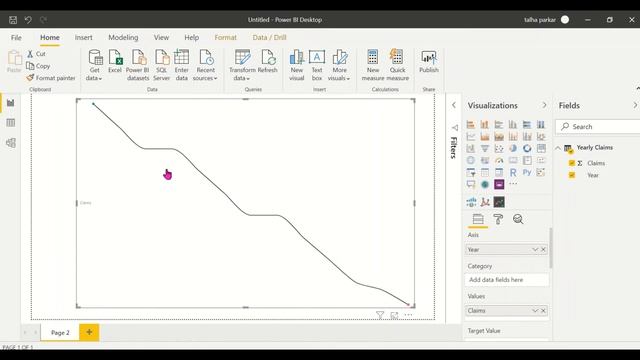Click the Publish button

click(x=429, y=62)
